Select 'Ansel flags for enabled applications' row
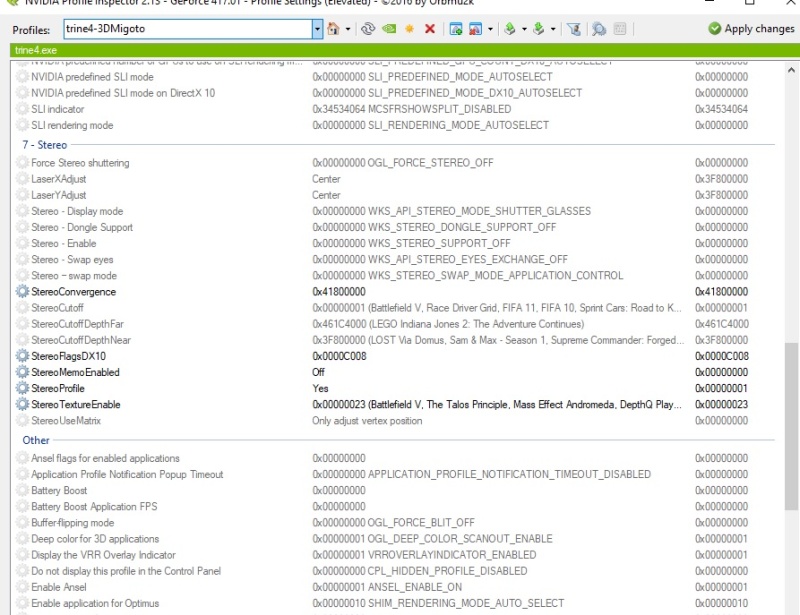The width and height of the screenshot is (800, 615). pos(392,458)
